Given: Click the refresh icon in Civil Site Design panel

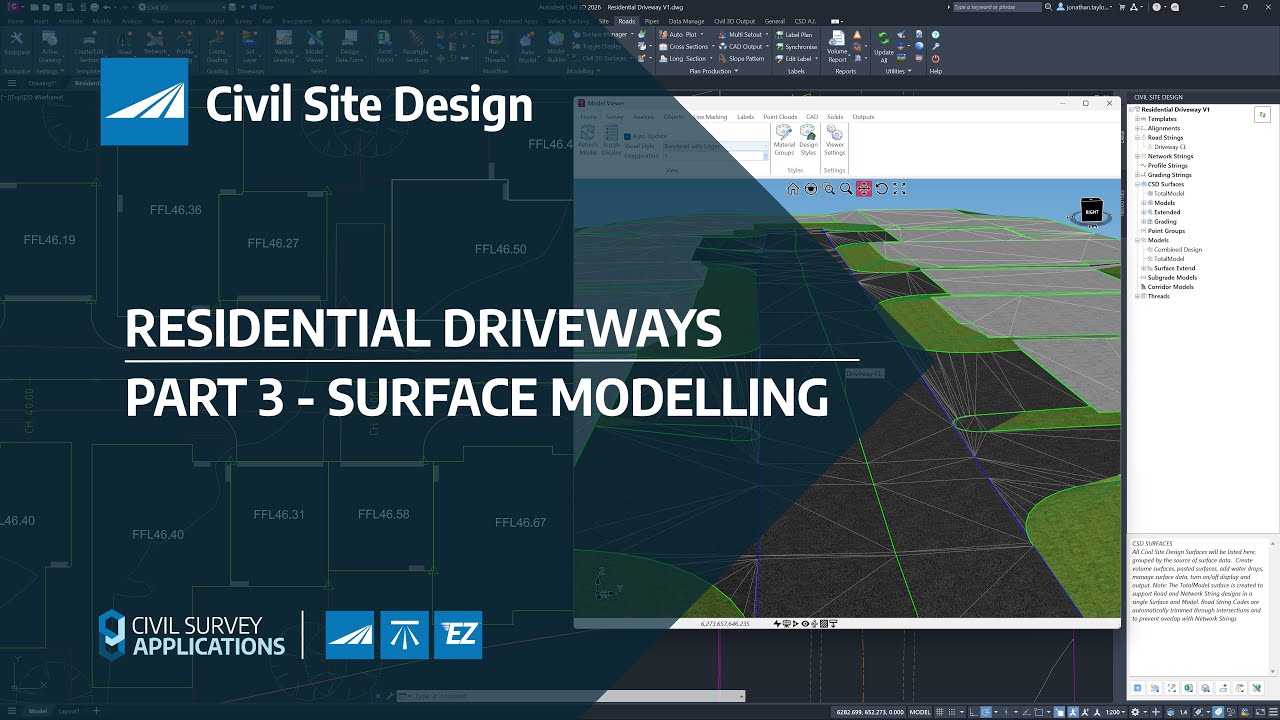Looking at the screenshot, I should tap(1262, 115).
